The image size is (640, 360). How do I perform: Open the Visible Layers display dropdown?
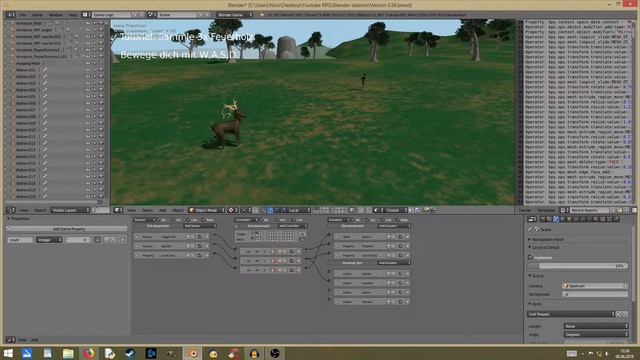(x=70, y=210)
